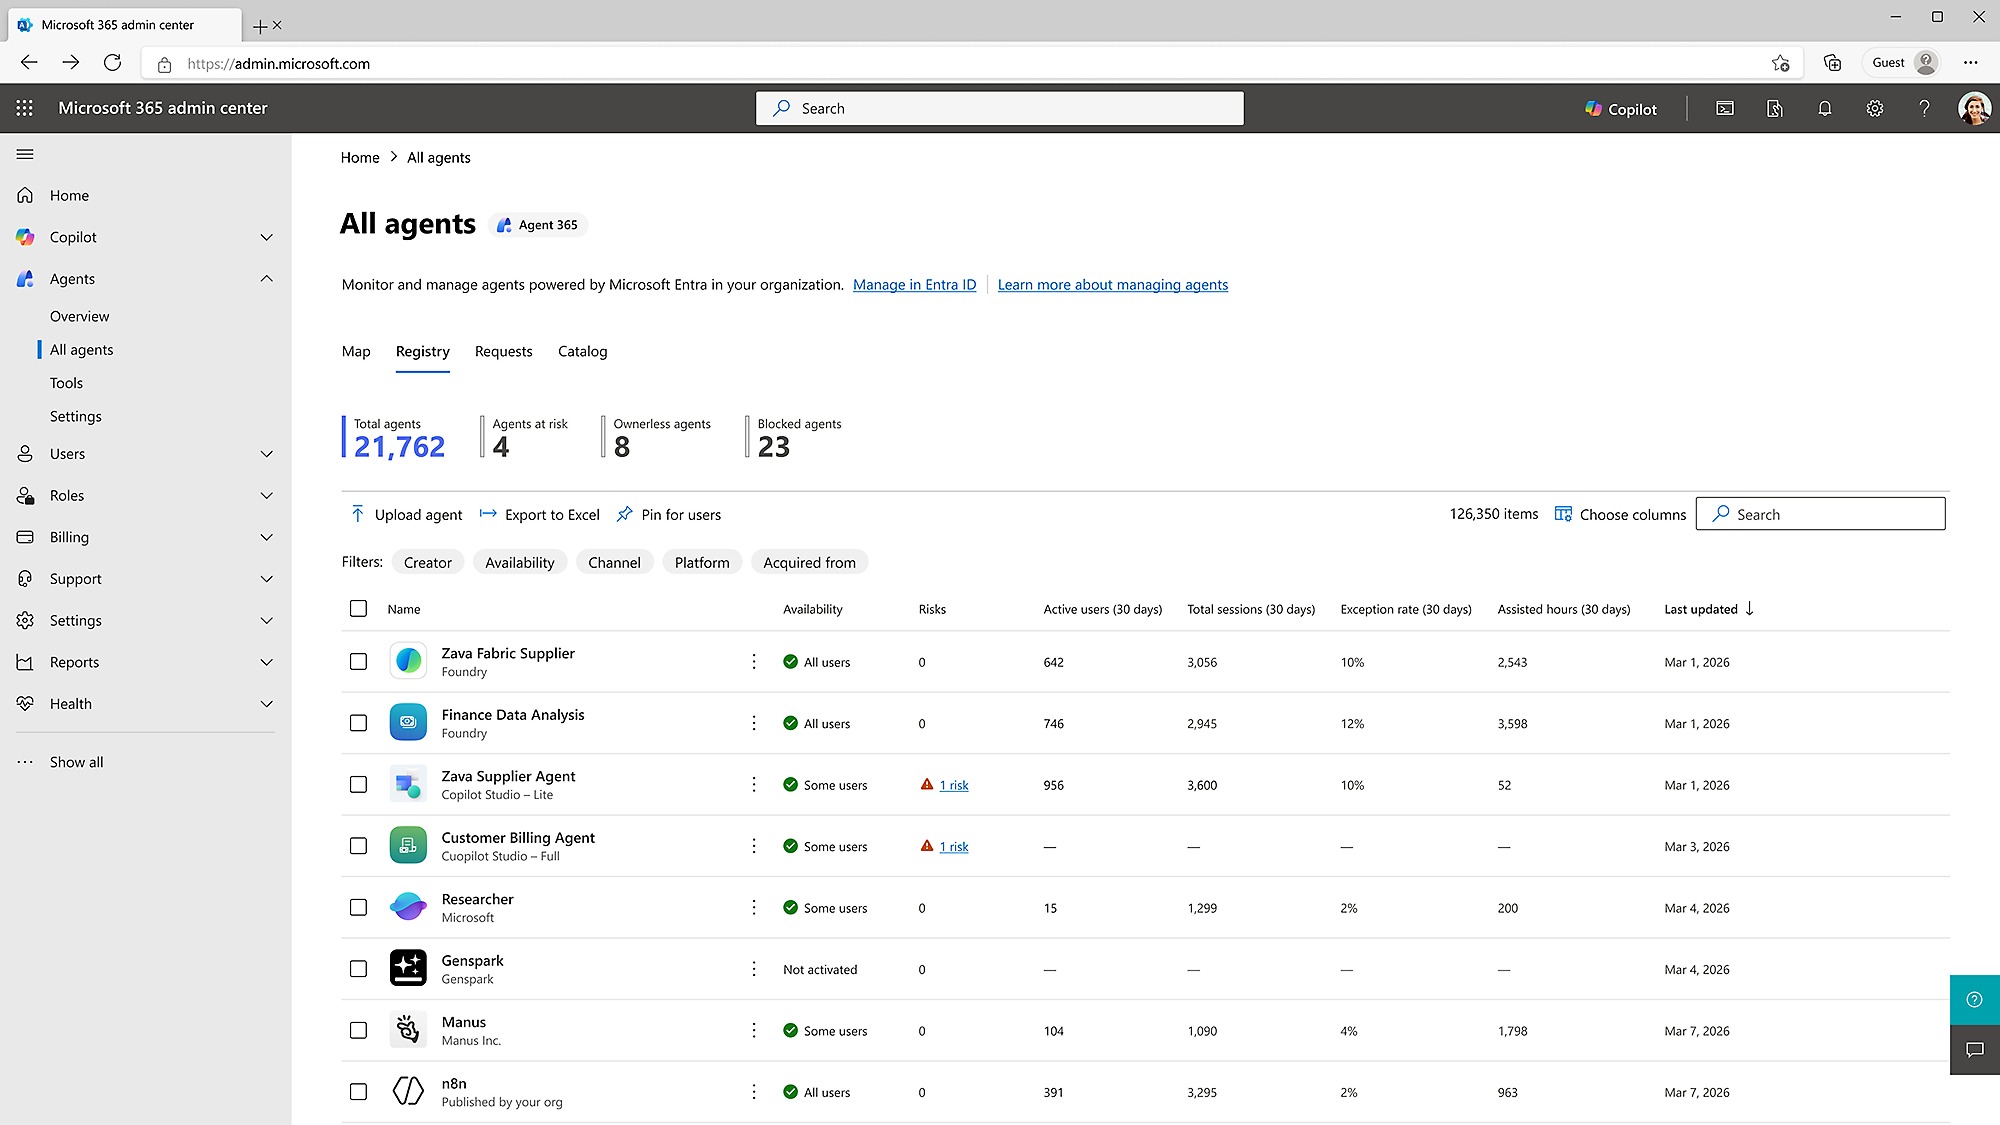This screenshot has width=2000, height=1125.
Task: Click 1 risk link for Customer Billing Agent
Action: 954,847
